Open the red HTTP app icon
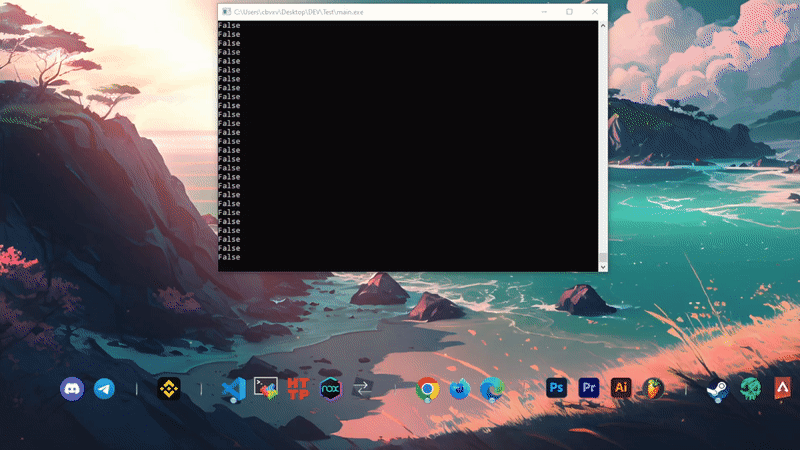Image resolution: width=800 pixels, height=450 pixels. click(x=298, y=388)
